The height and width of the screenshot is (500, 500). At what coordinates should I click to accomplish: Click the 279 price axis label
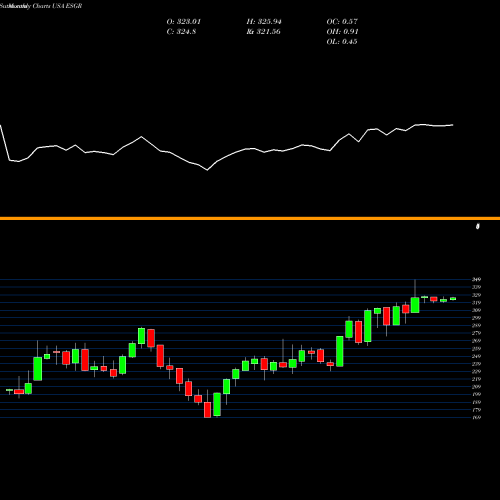477,333
